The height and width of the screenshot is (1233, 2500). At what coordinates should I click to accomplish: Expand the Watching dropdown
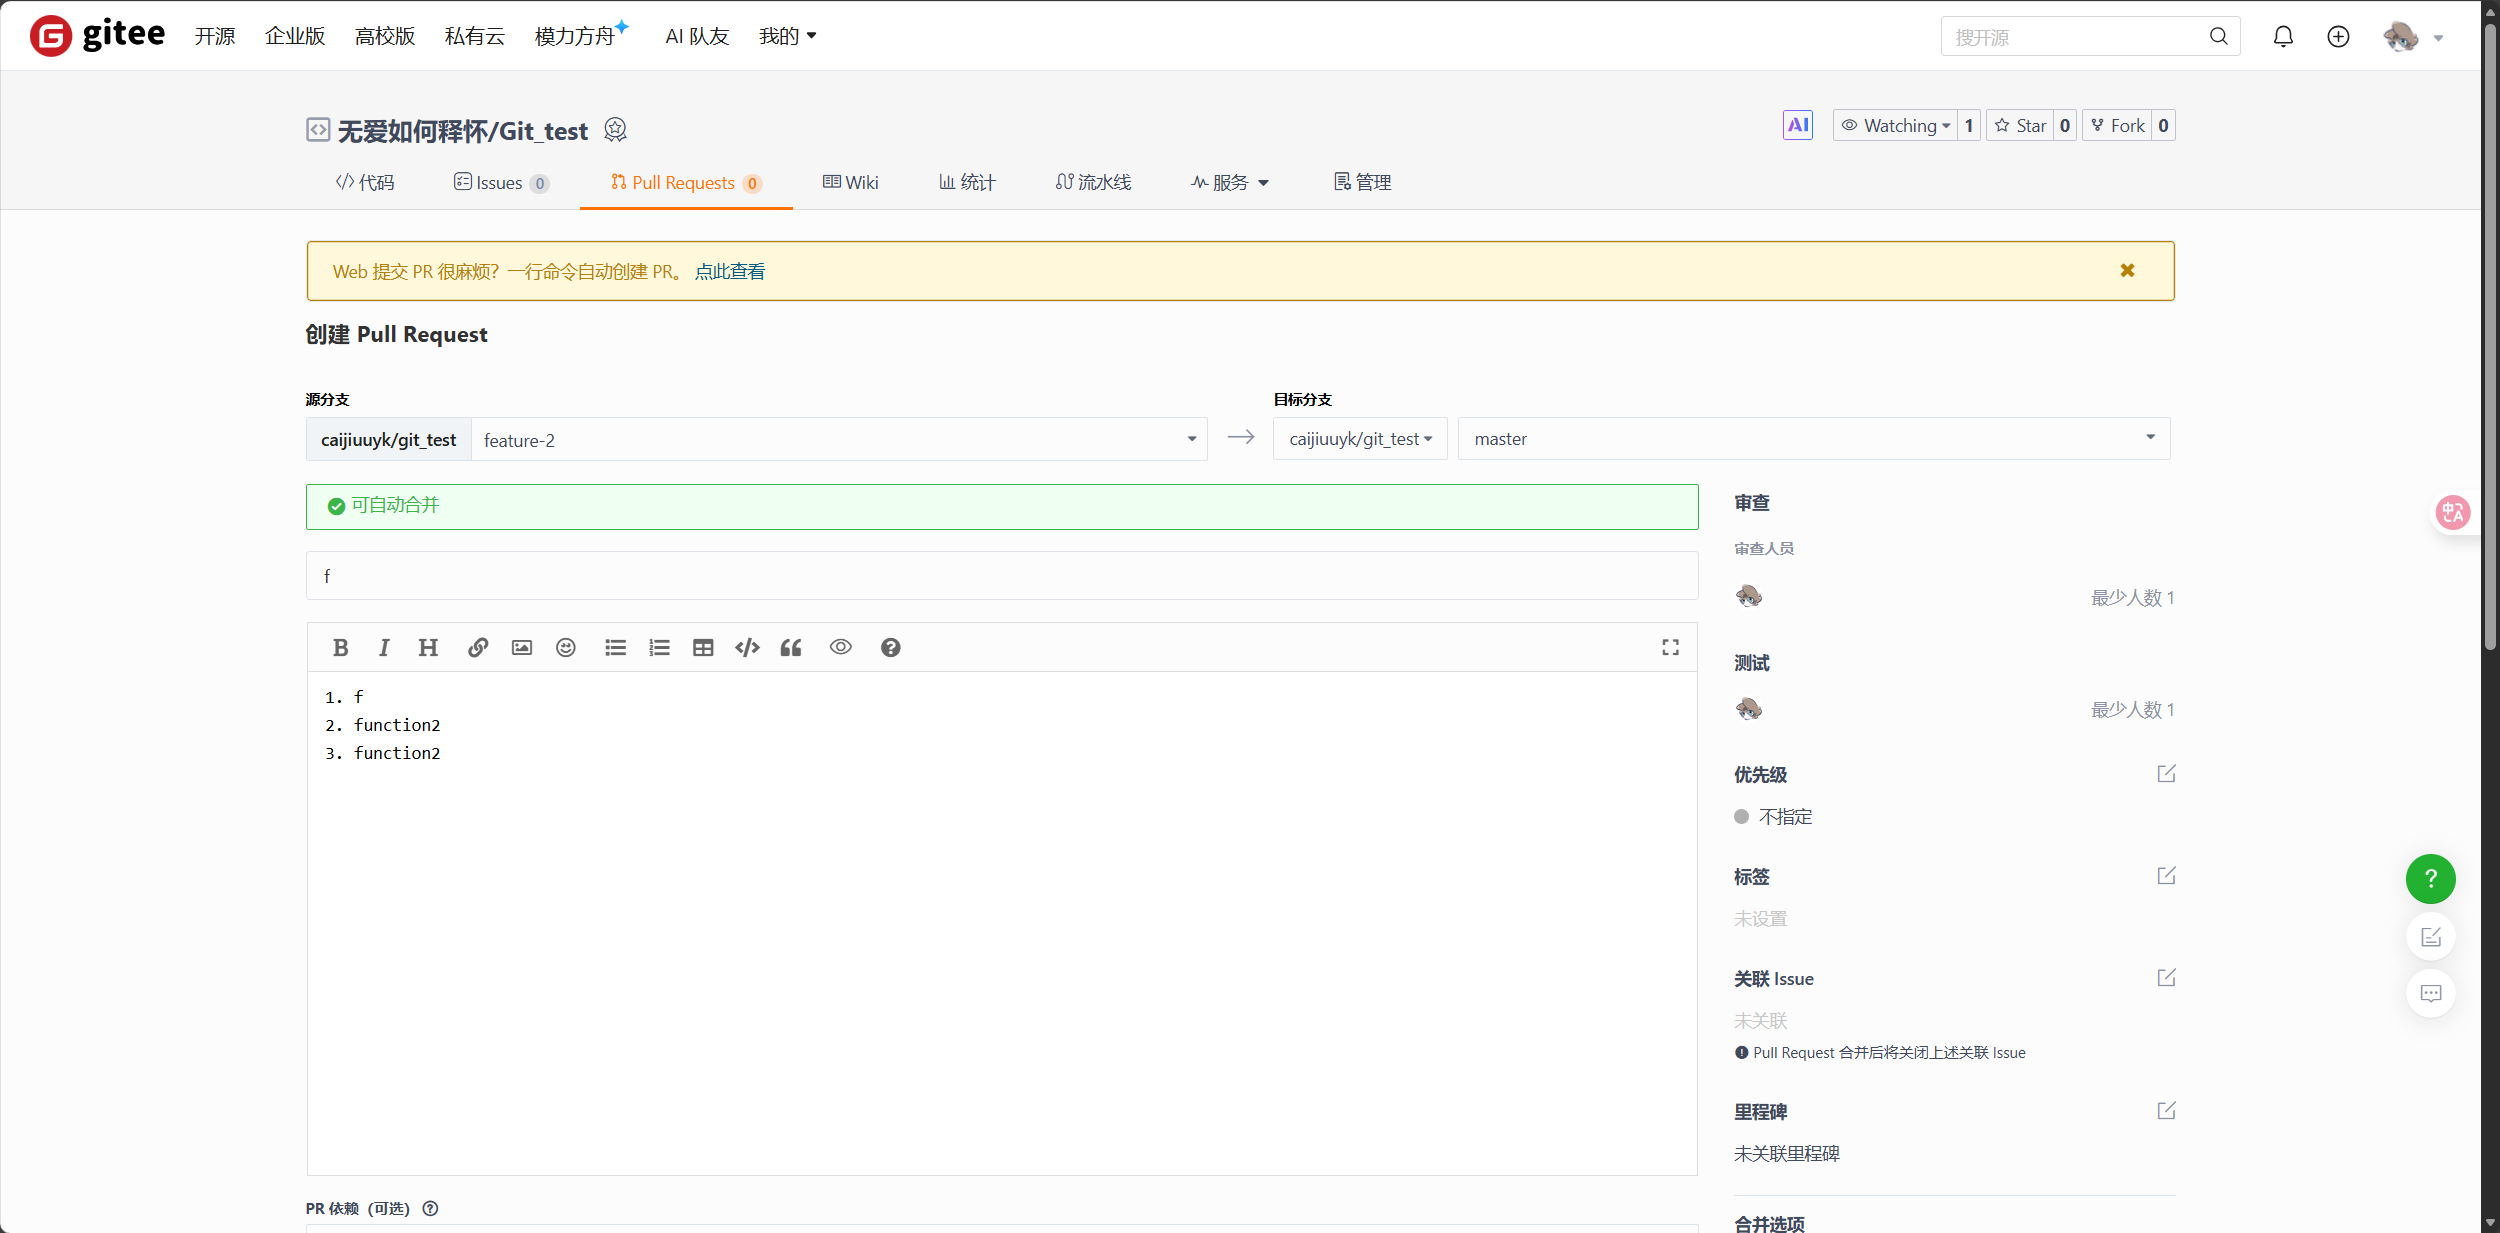pos(1896,126)
